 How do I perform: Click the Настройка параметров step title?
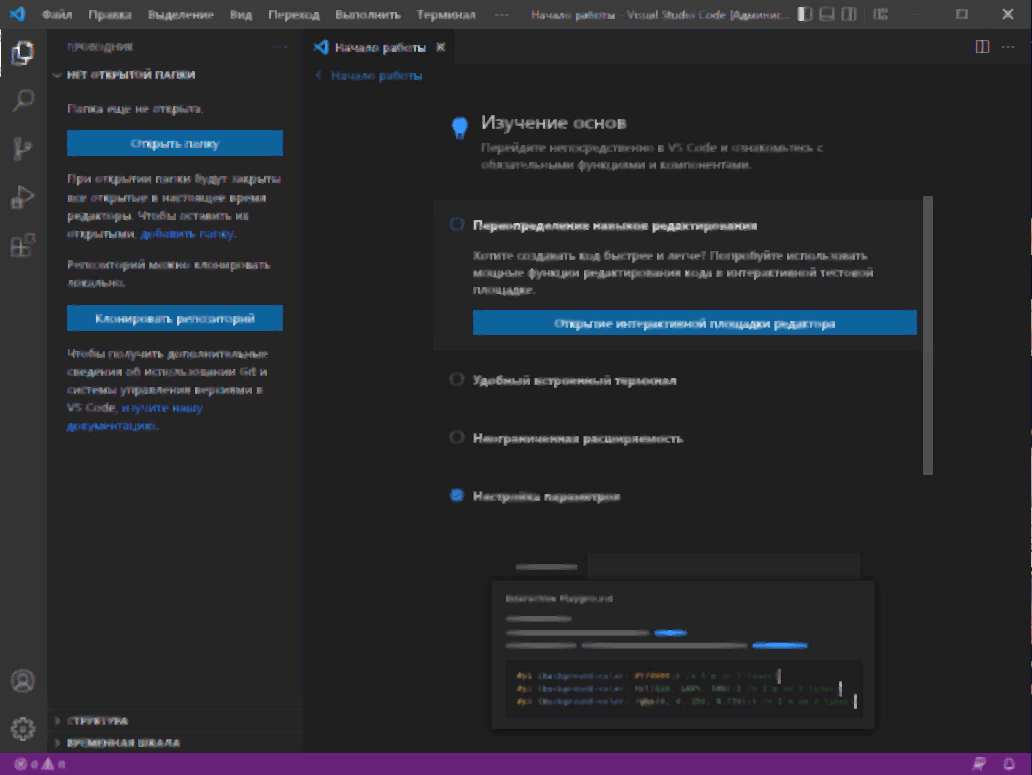coord(546,496)
